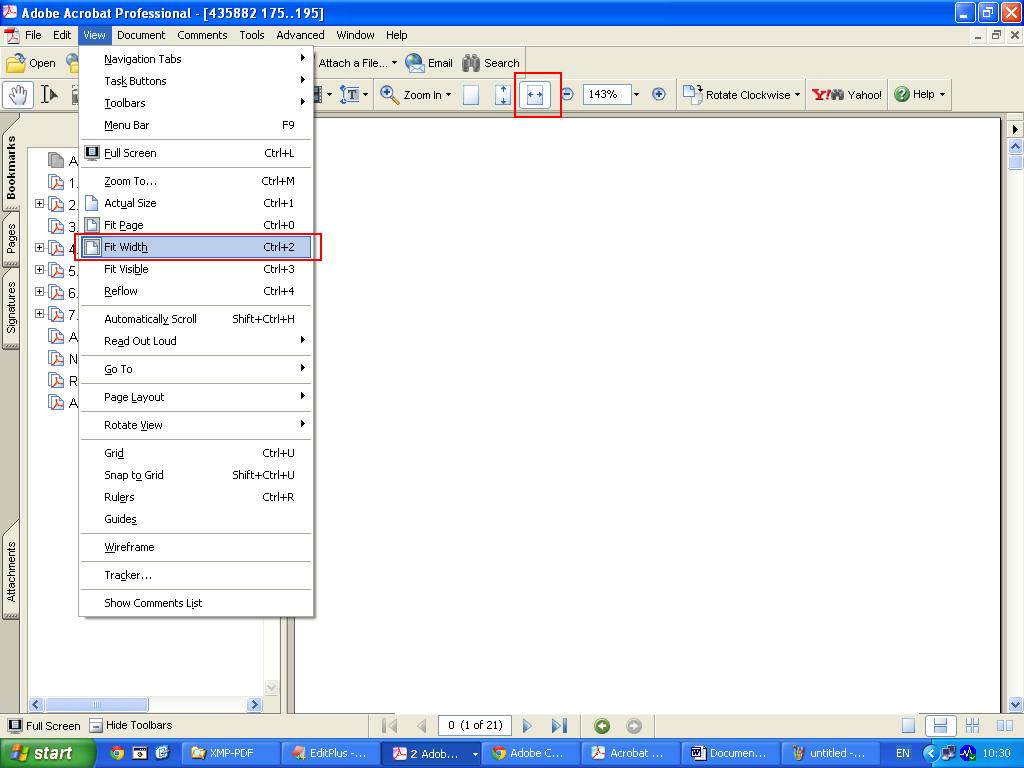The image size is (1024, 768).
Task: Open the Zoom In tool dropdown arrow
Action: tap(448, 95)
